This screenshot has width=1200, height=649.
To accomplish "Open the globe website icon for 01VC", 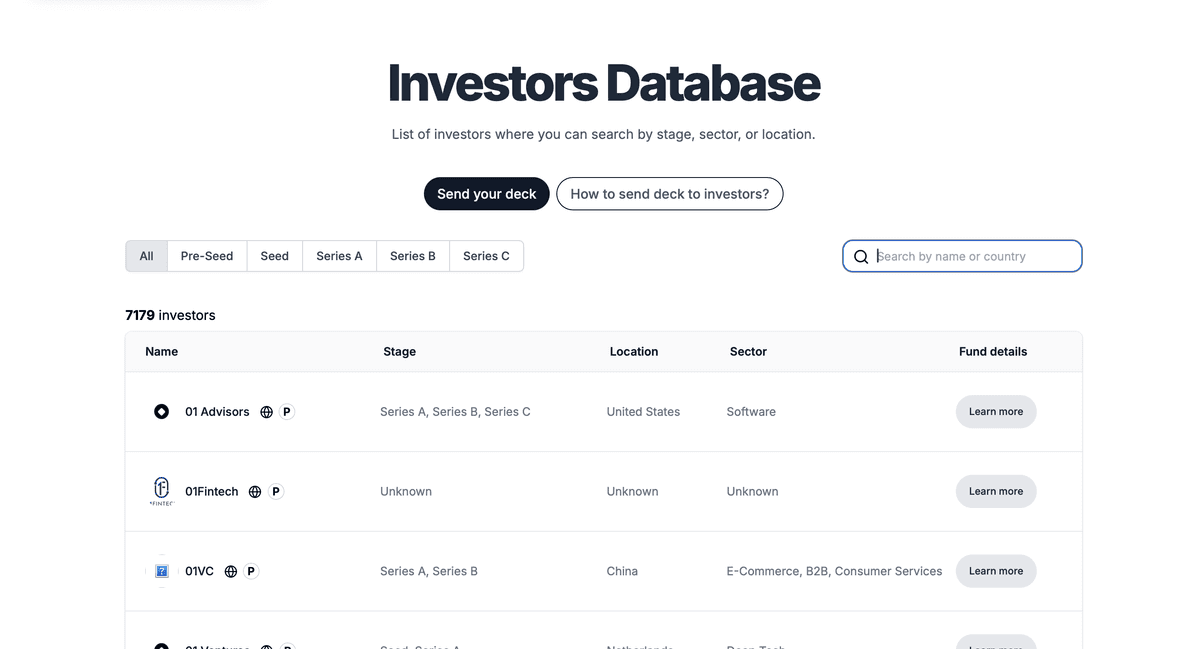I will [x=231, y=572].
